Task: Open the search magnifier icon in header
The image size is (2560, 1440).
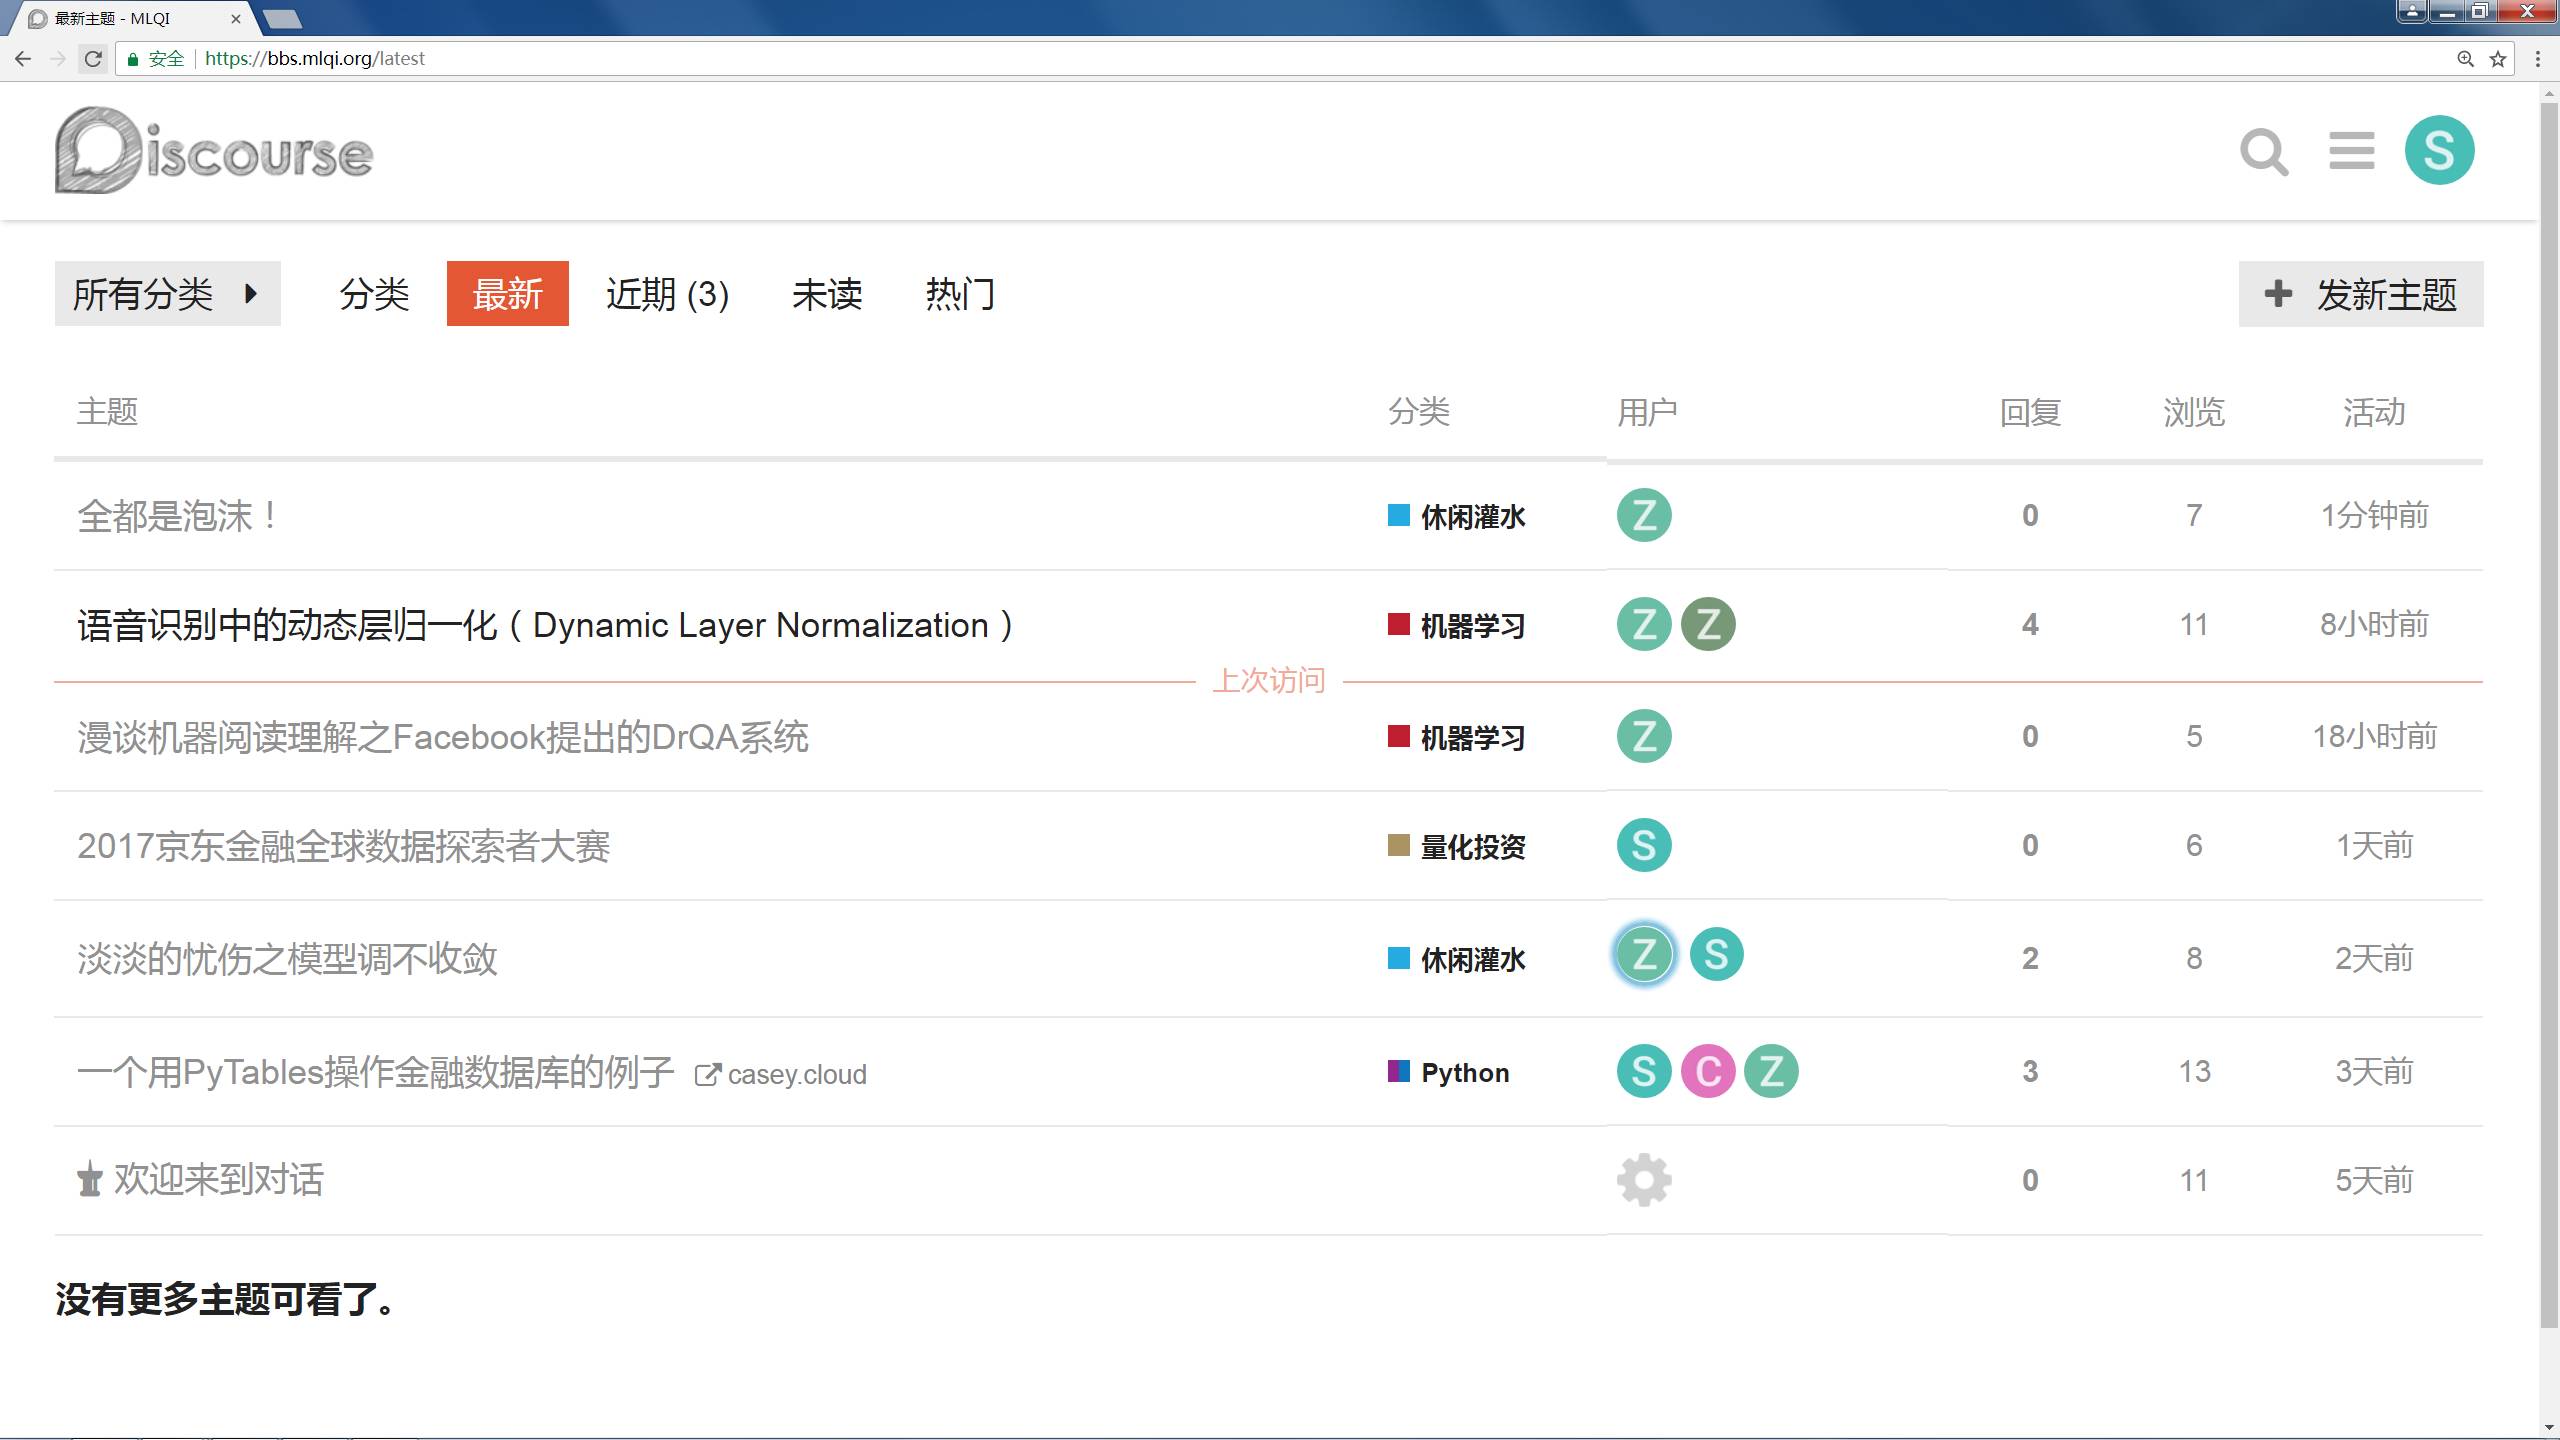Action: (2264, 152)
